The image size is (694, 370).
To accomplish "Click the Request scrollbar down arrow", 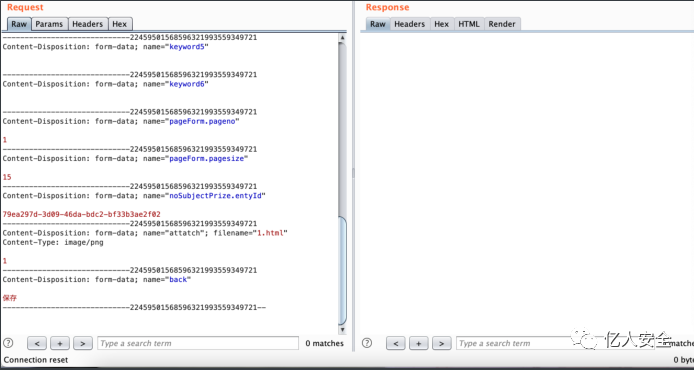I will click(x=342, y=330).
